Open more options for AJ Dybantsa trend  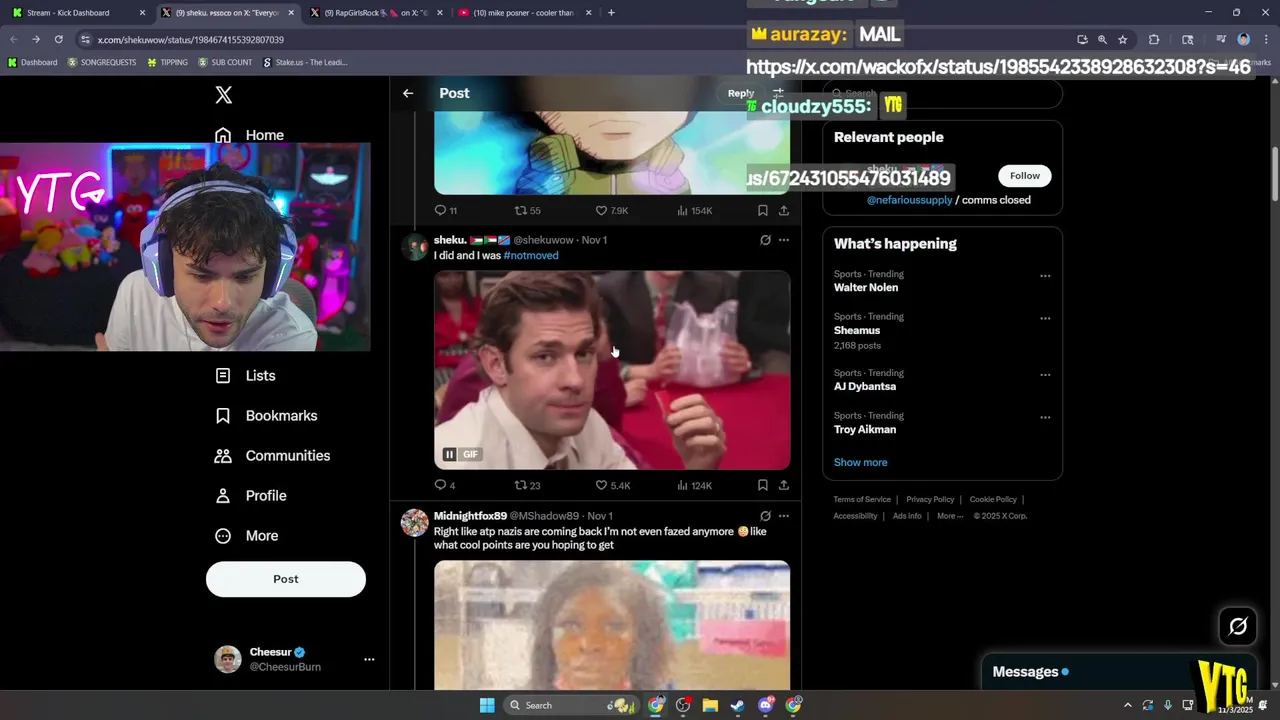(x=1045, y=375)
